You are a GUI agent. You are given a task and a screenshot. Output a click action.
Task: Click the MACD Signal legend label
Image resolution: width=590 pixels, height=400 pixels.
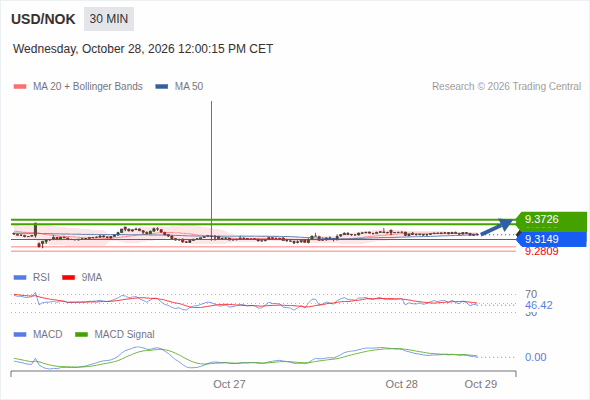click(x=125, y=334)
